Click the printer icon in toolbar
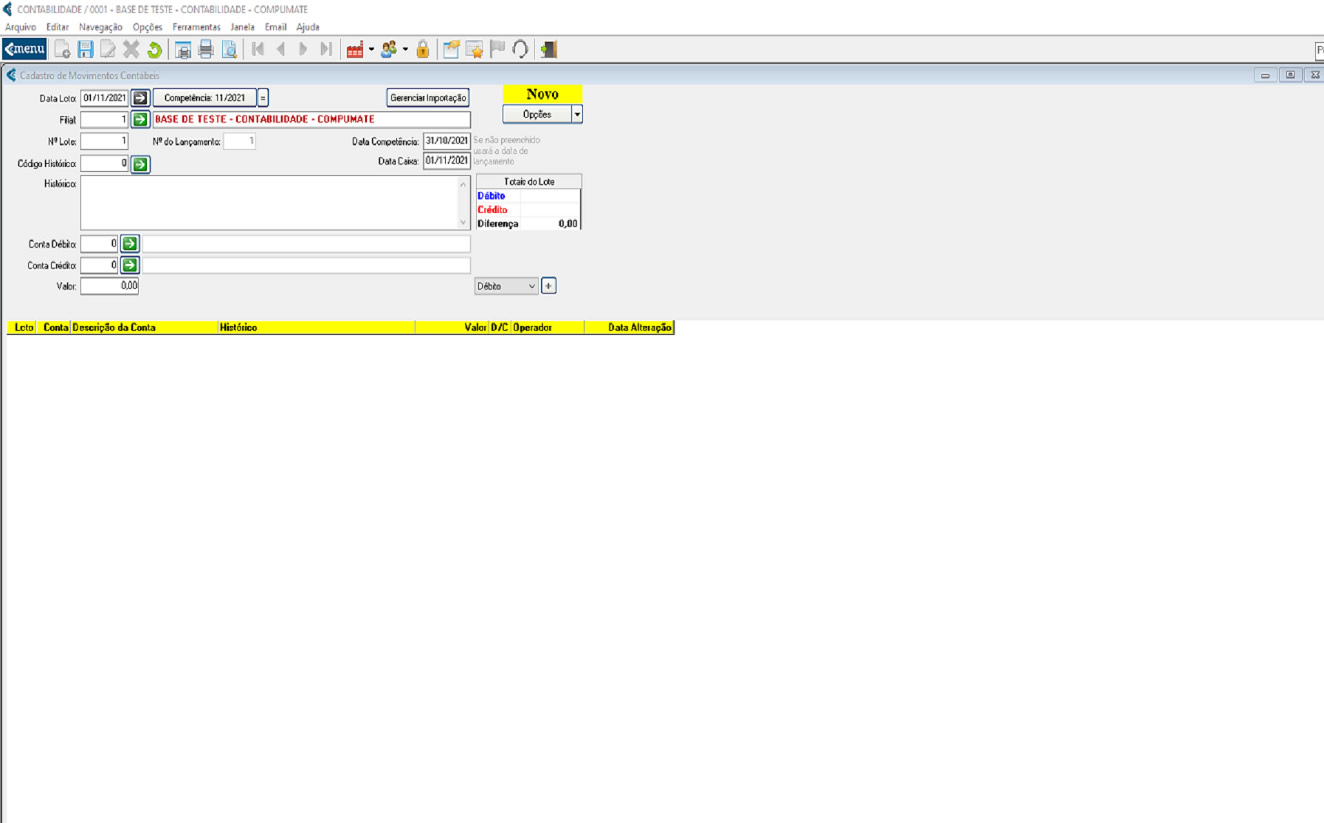1324x823 pixels. pyautogui.click(x=206, y=49)
